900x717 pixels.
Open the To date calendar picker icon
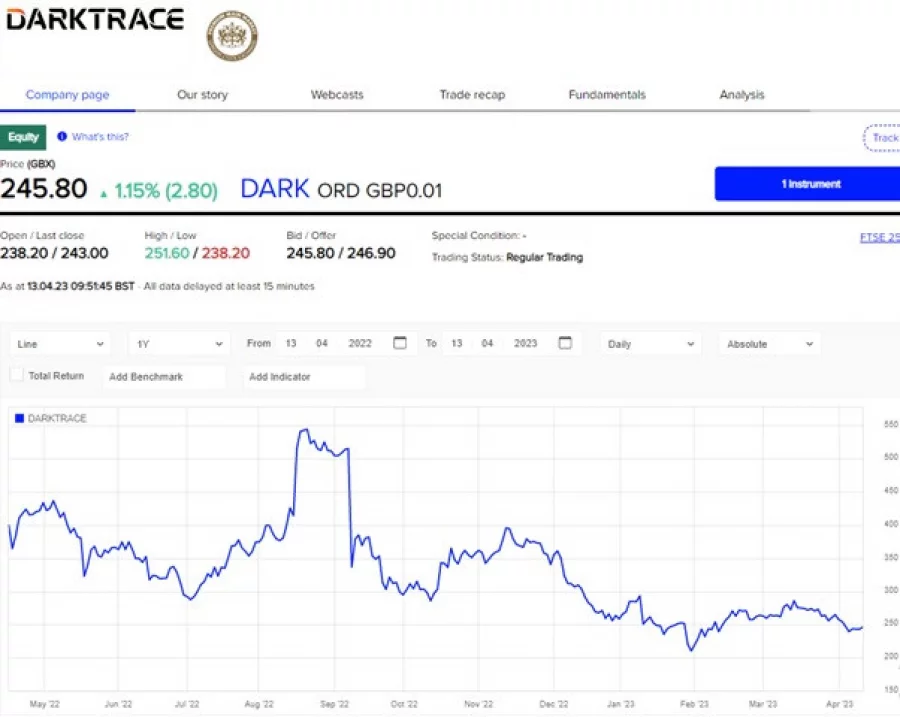[565, 343]
